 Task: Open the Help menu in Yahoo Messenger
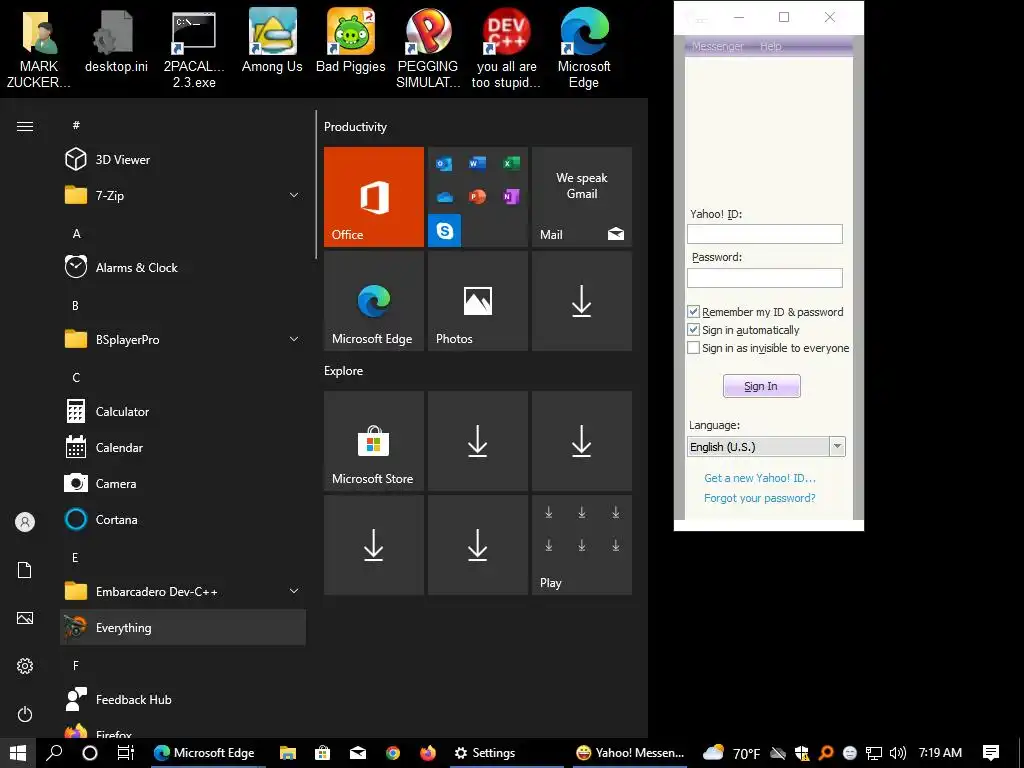(x=771, y=46)
